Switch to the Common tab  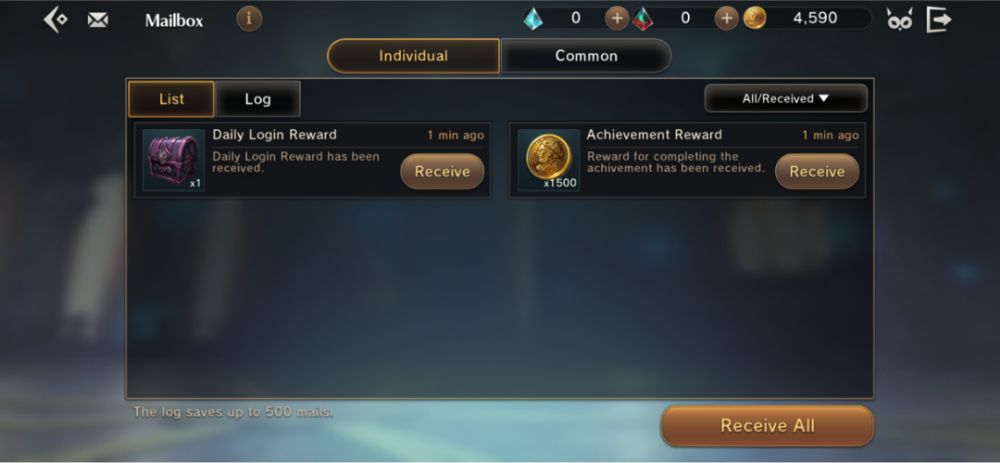pos(586,56)
